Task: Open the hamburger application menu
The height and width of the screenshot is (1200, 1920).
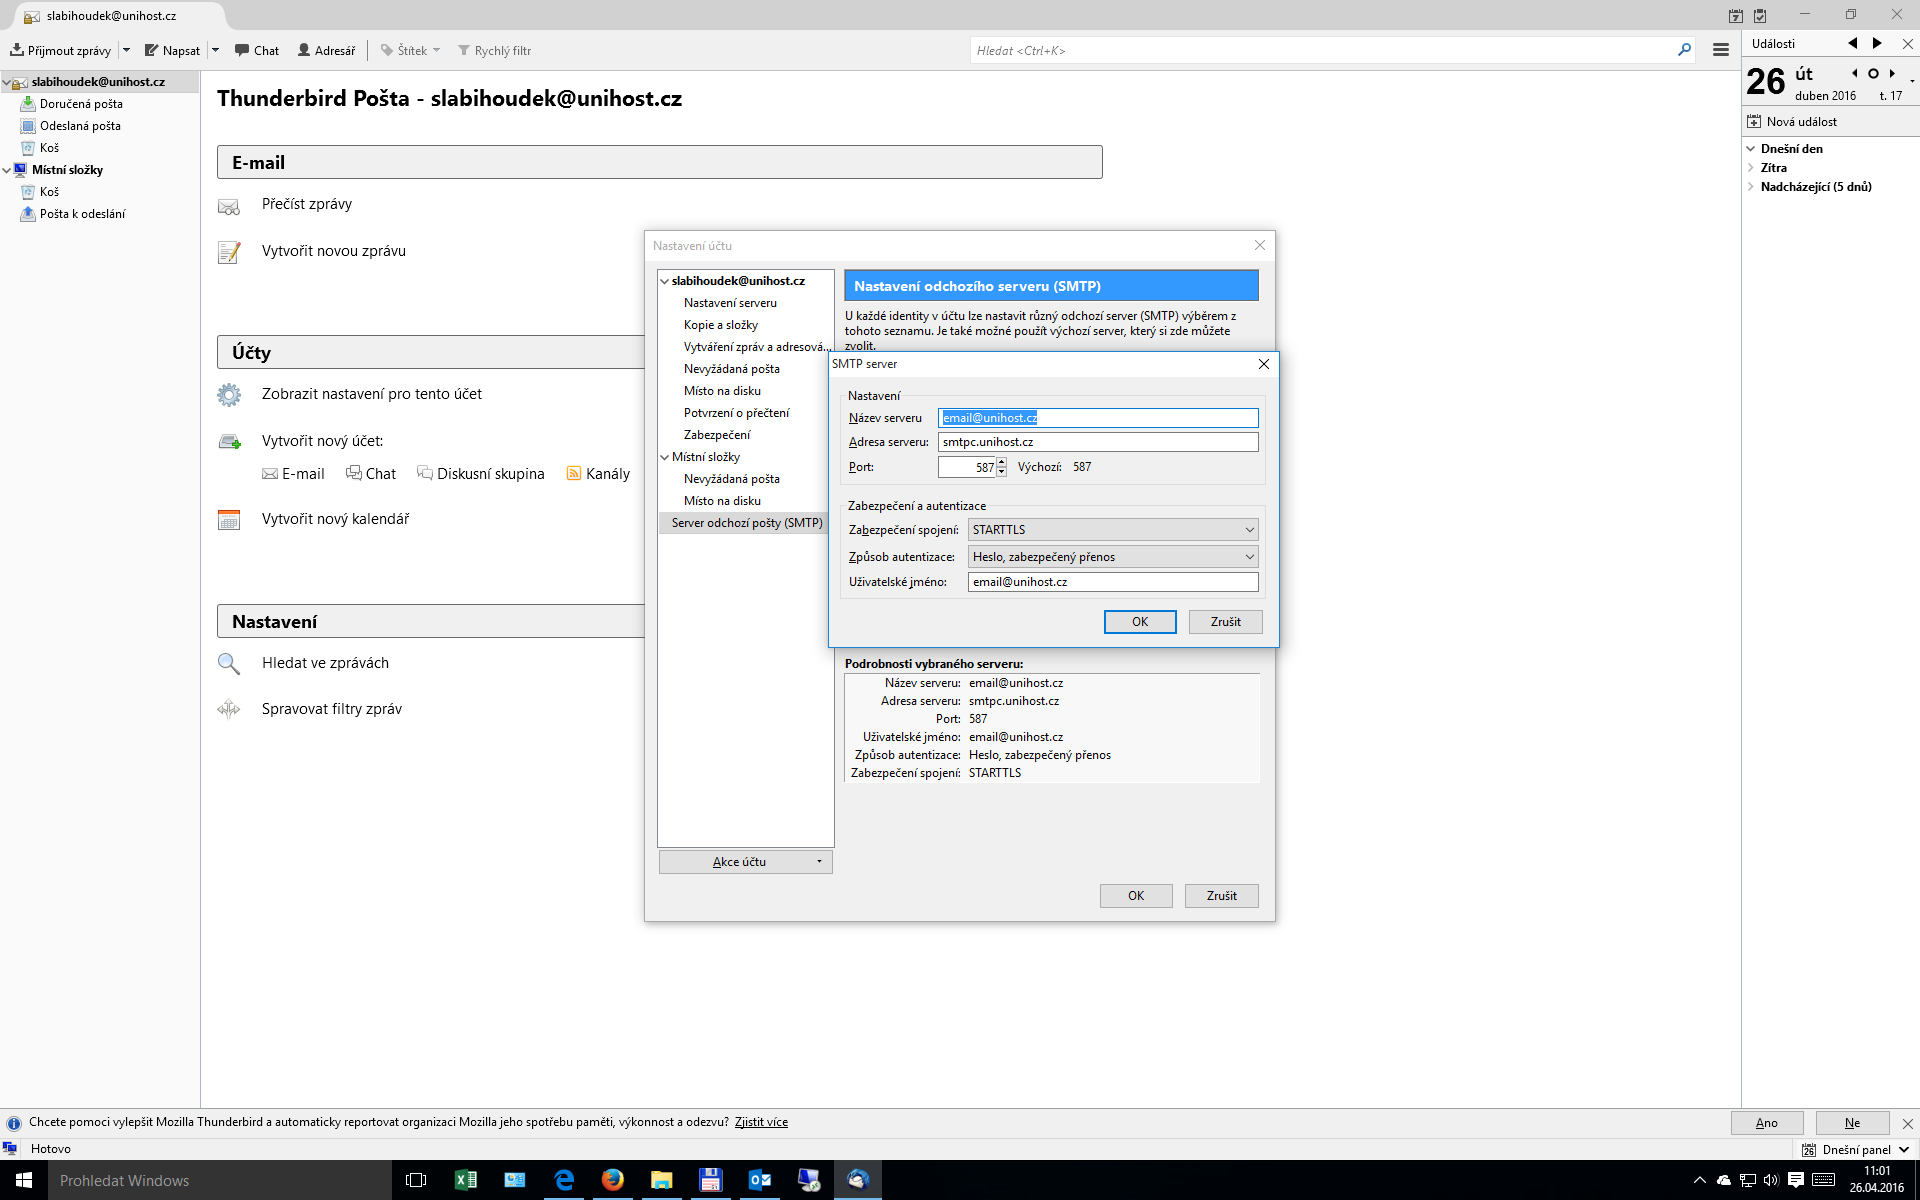Action: click(1721, 50)
